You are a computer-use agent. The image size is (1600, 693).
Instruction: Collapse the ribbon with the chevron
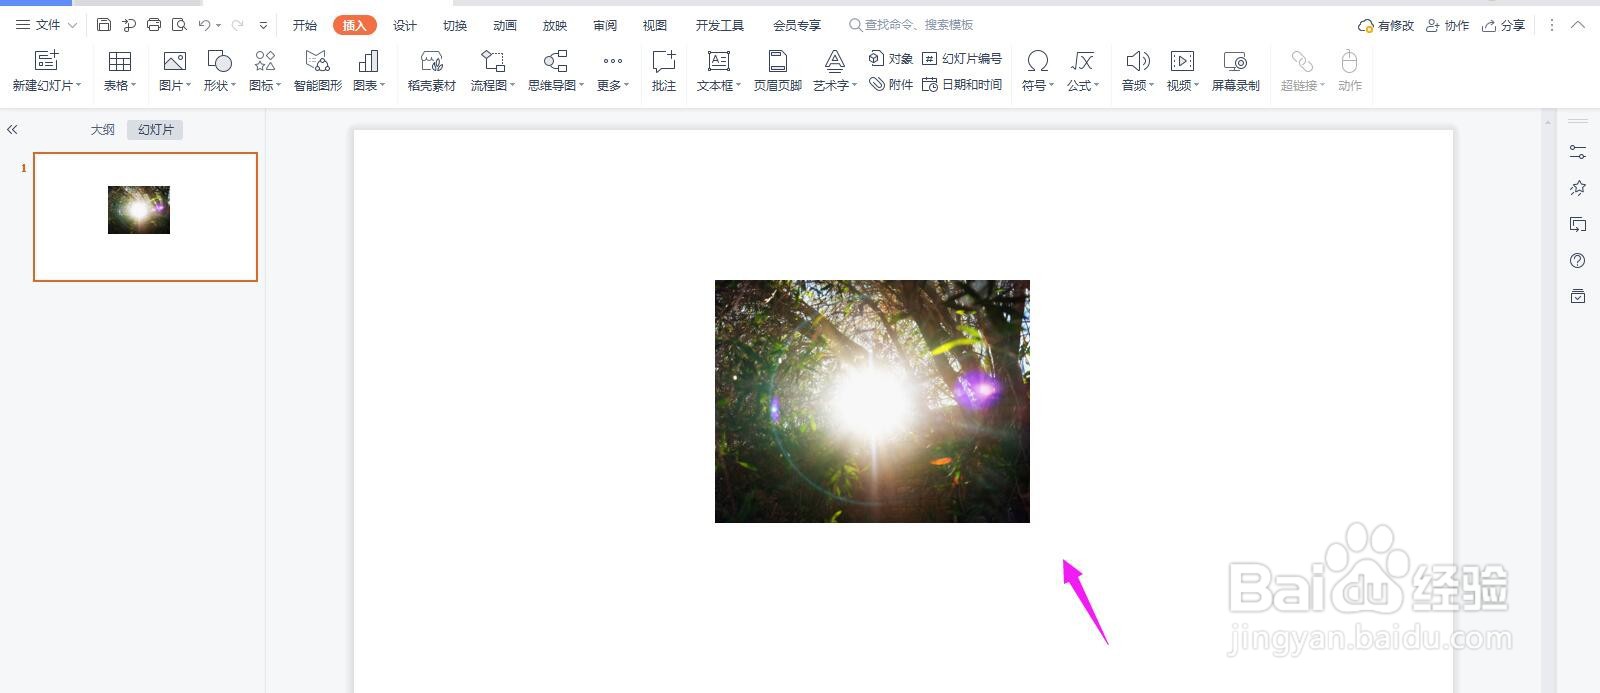tap(1578, 25)
